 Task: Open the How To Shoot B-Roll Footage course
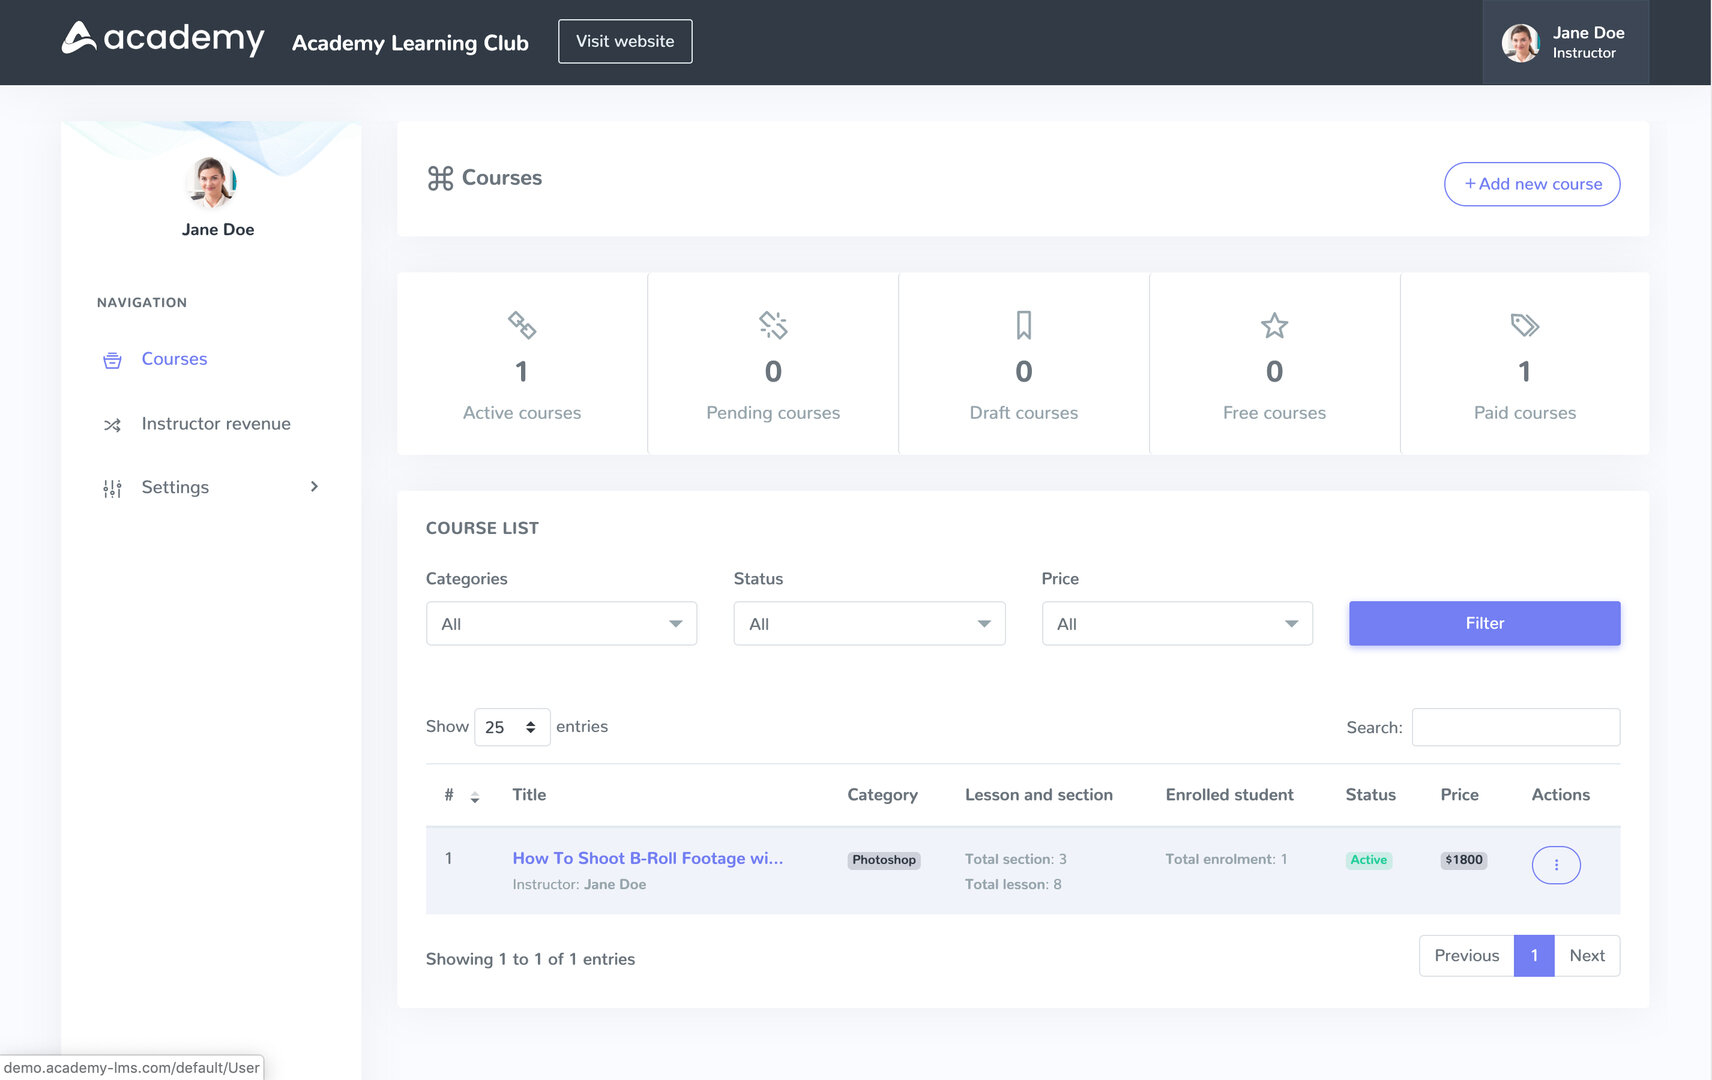[x=648, y=858]
